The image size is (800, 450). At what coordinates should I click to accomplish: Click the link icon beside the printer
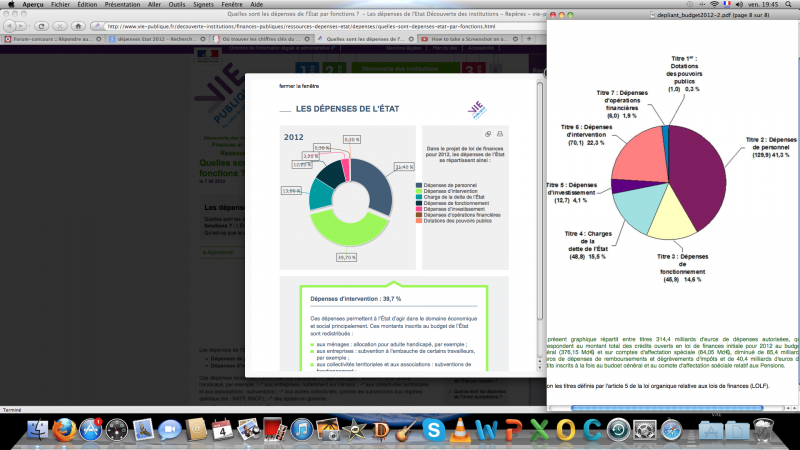[x=488, y=133]
